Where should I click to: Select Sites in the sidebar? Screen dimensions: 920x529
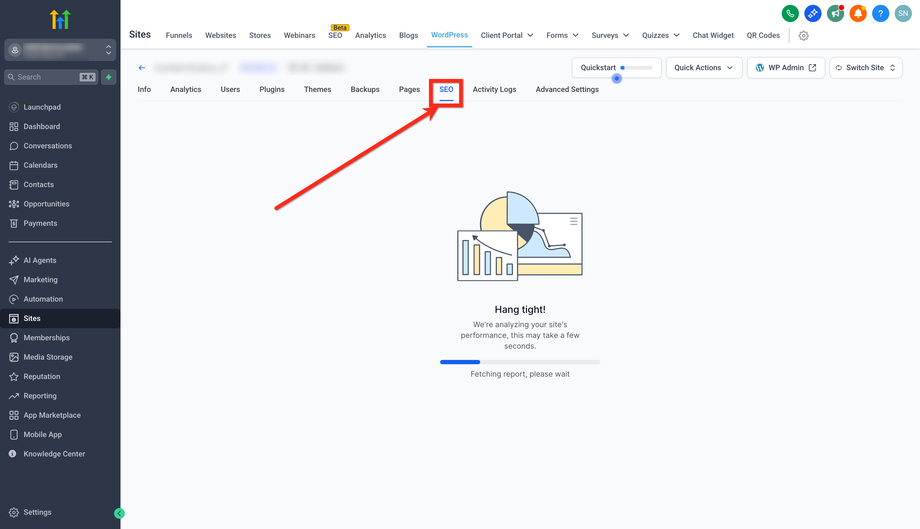pos(60,318)
